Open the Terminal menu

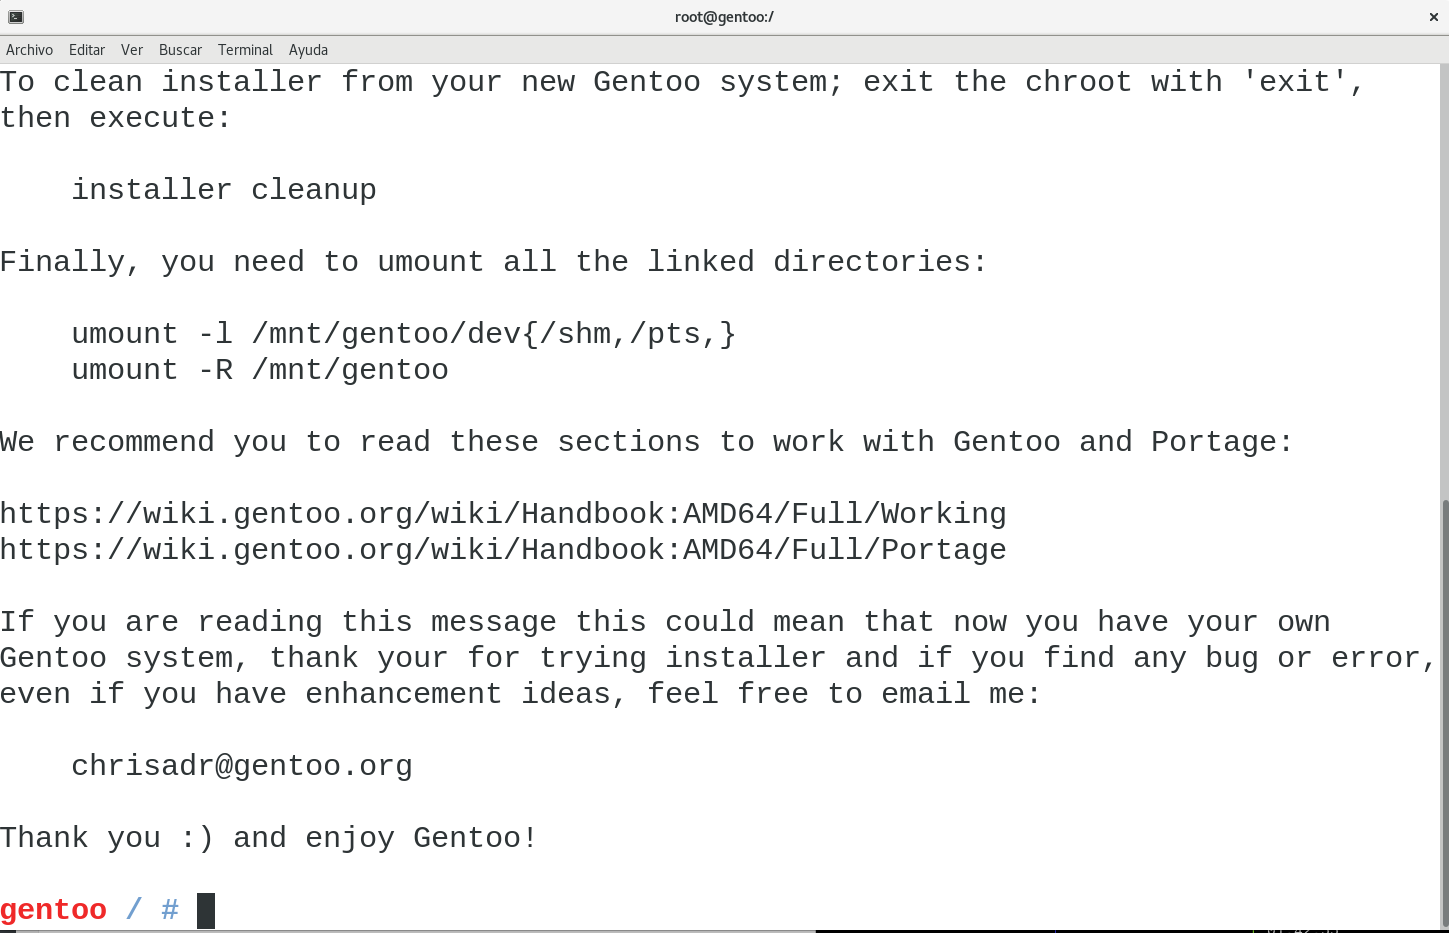[x=245, y=50]
